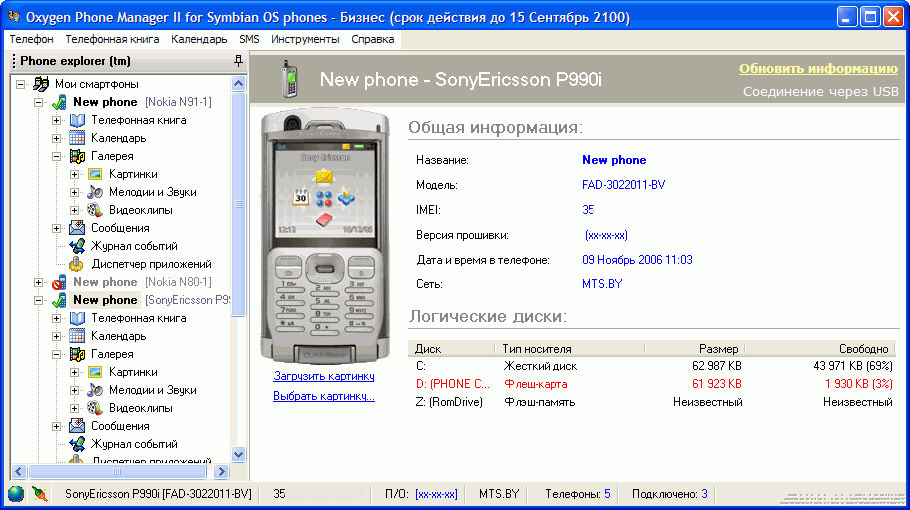Open the Инструменты menu
The height and width of the screenshot is (510, 910).
click(305, 39)
